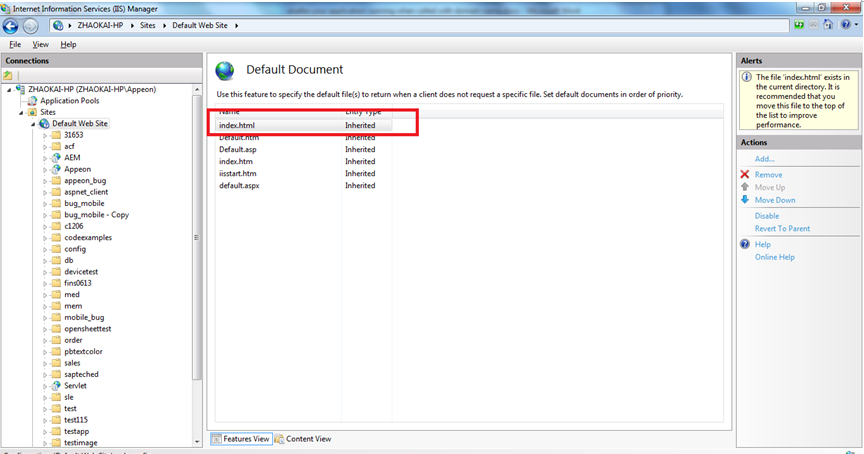Select the index.html document row

304,126
